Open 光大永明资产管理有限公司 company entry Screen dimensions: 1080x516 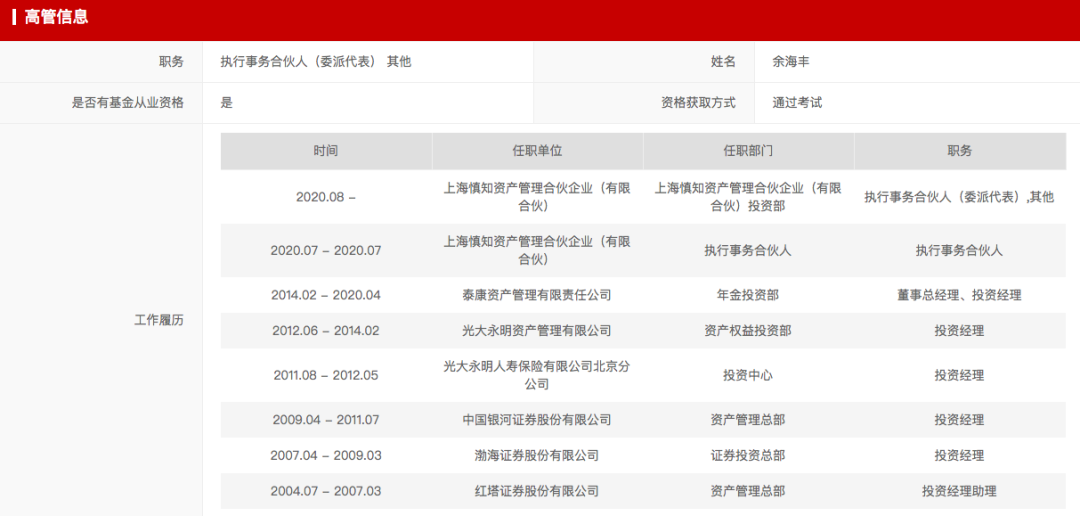click(x=537, y=330)
